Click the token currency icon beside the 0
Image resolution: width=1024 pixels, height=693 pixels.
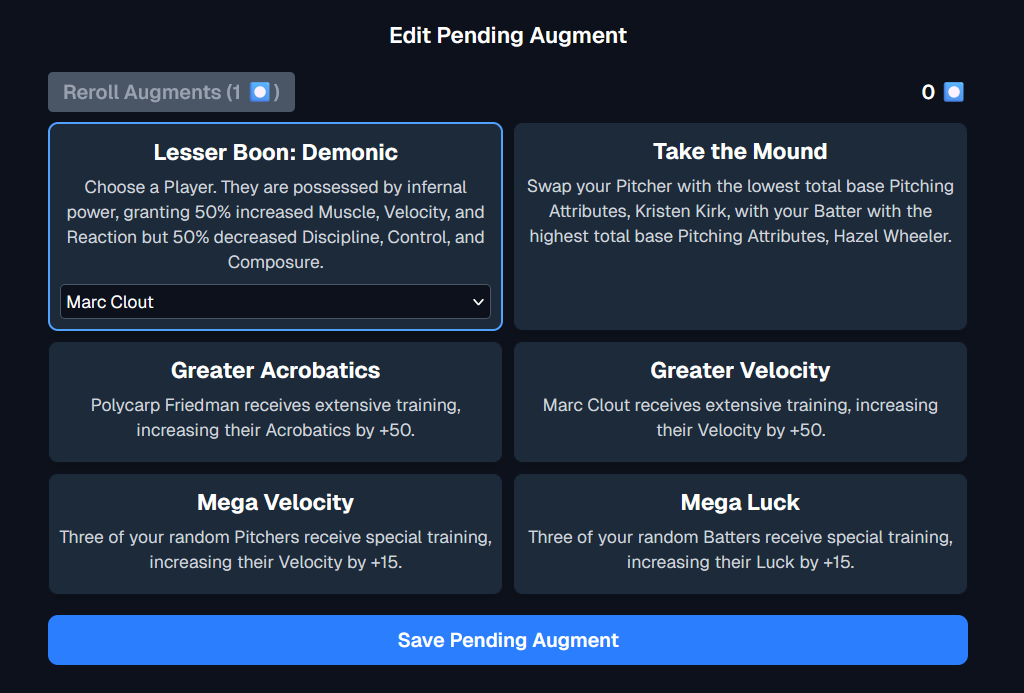click(x=952, y=91)
